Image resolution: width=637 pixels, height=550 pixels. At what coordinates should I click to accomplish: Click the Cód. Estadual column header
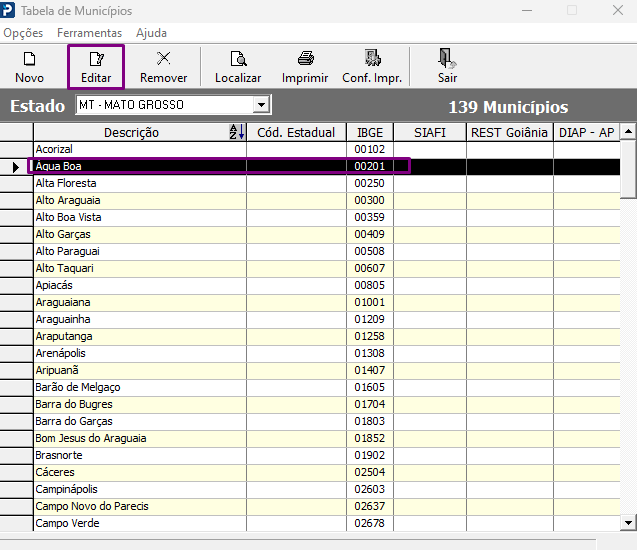296,132
